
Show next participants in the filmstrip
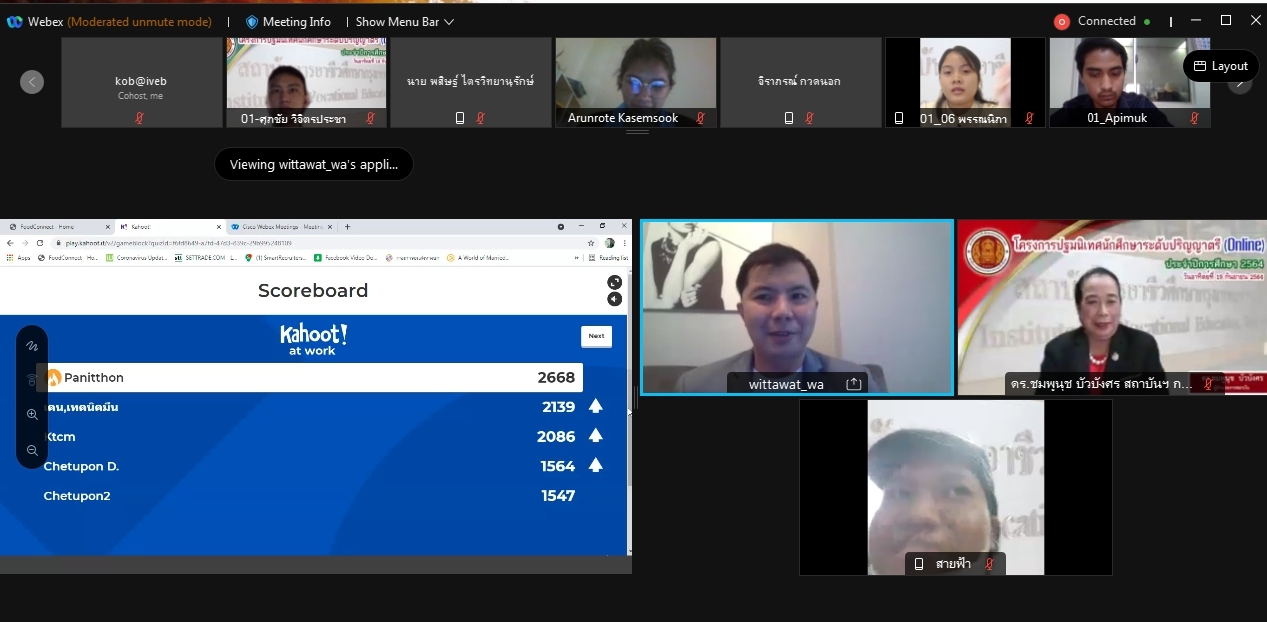click(1240, 84)
